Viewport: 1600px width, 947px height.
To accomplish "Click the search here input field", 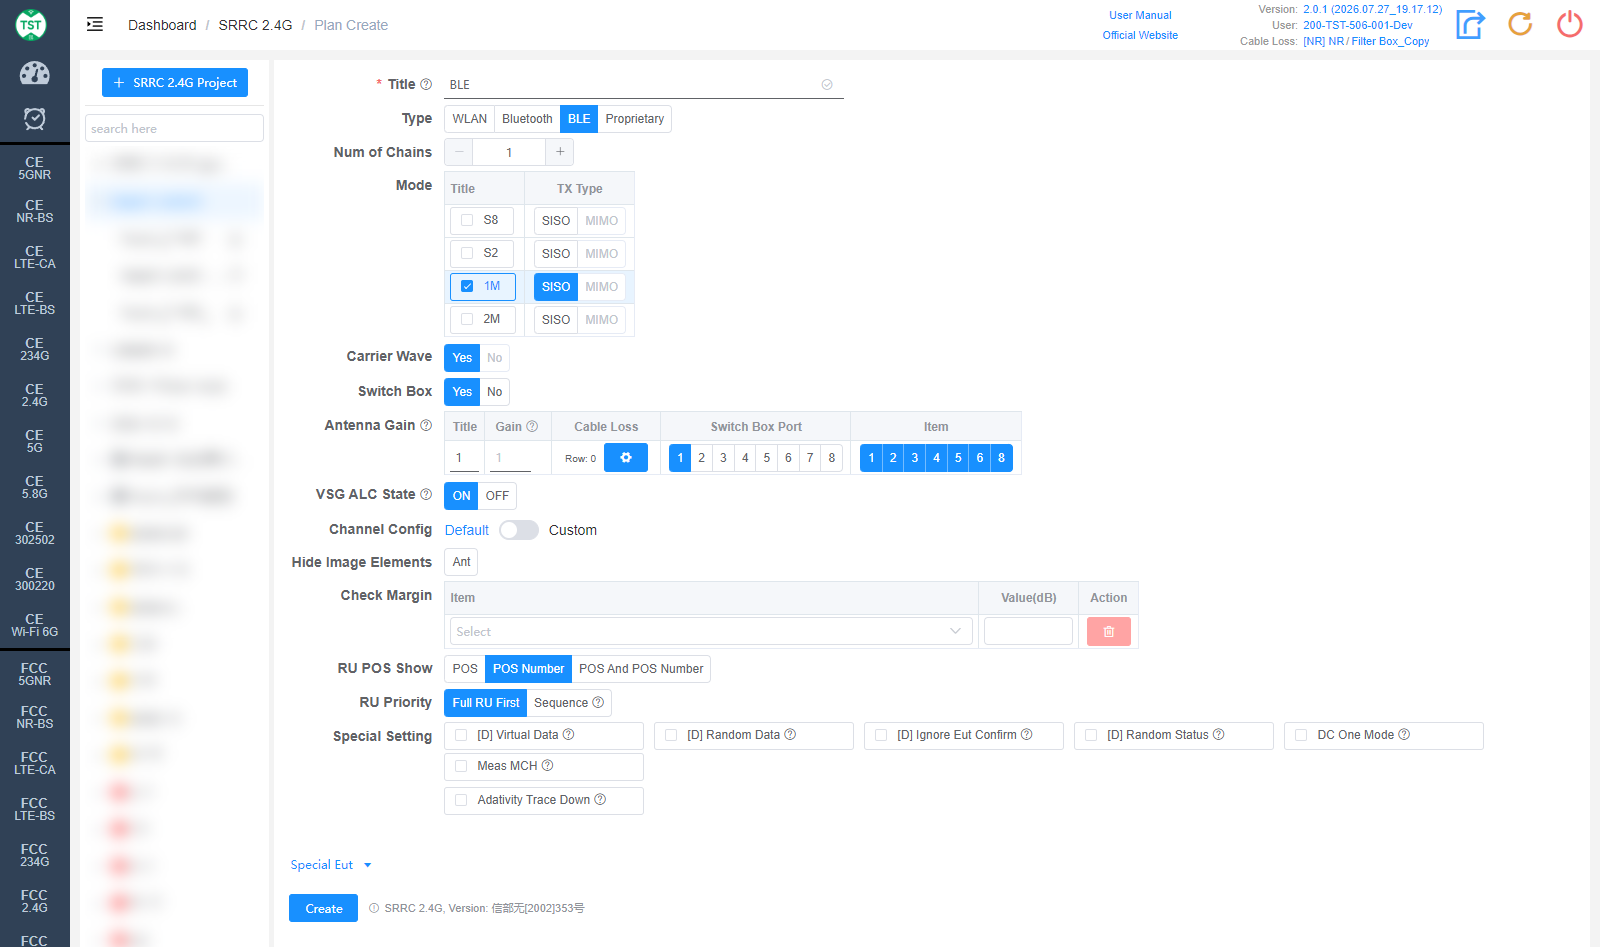I will tap(175, 128).
